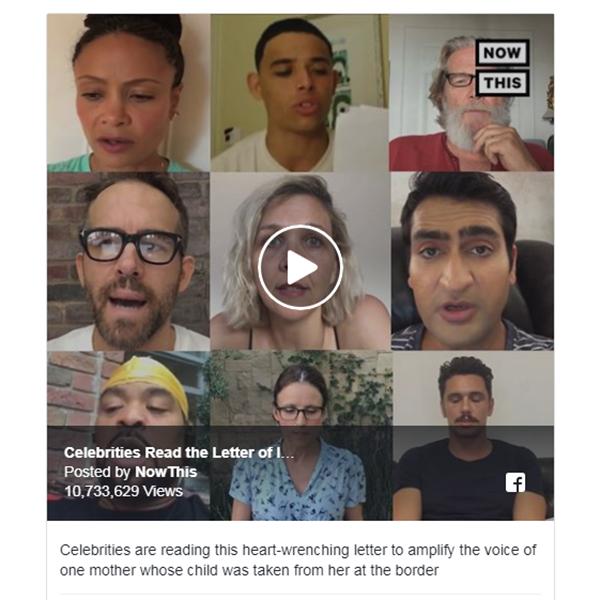
Task: Click the truncated title ellipsis
Action: [x=290, y=455]
